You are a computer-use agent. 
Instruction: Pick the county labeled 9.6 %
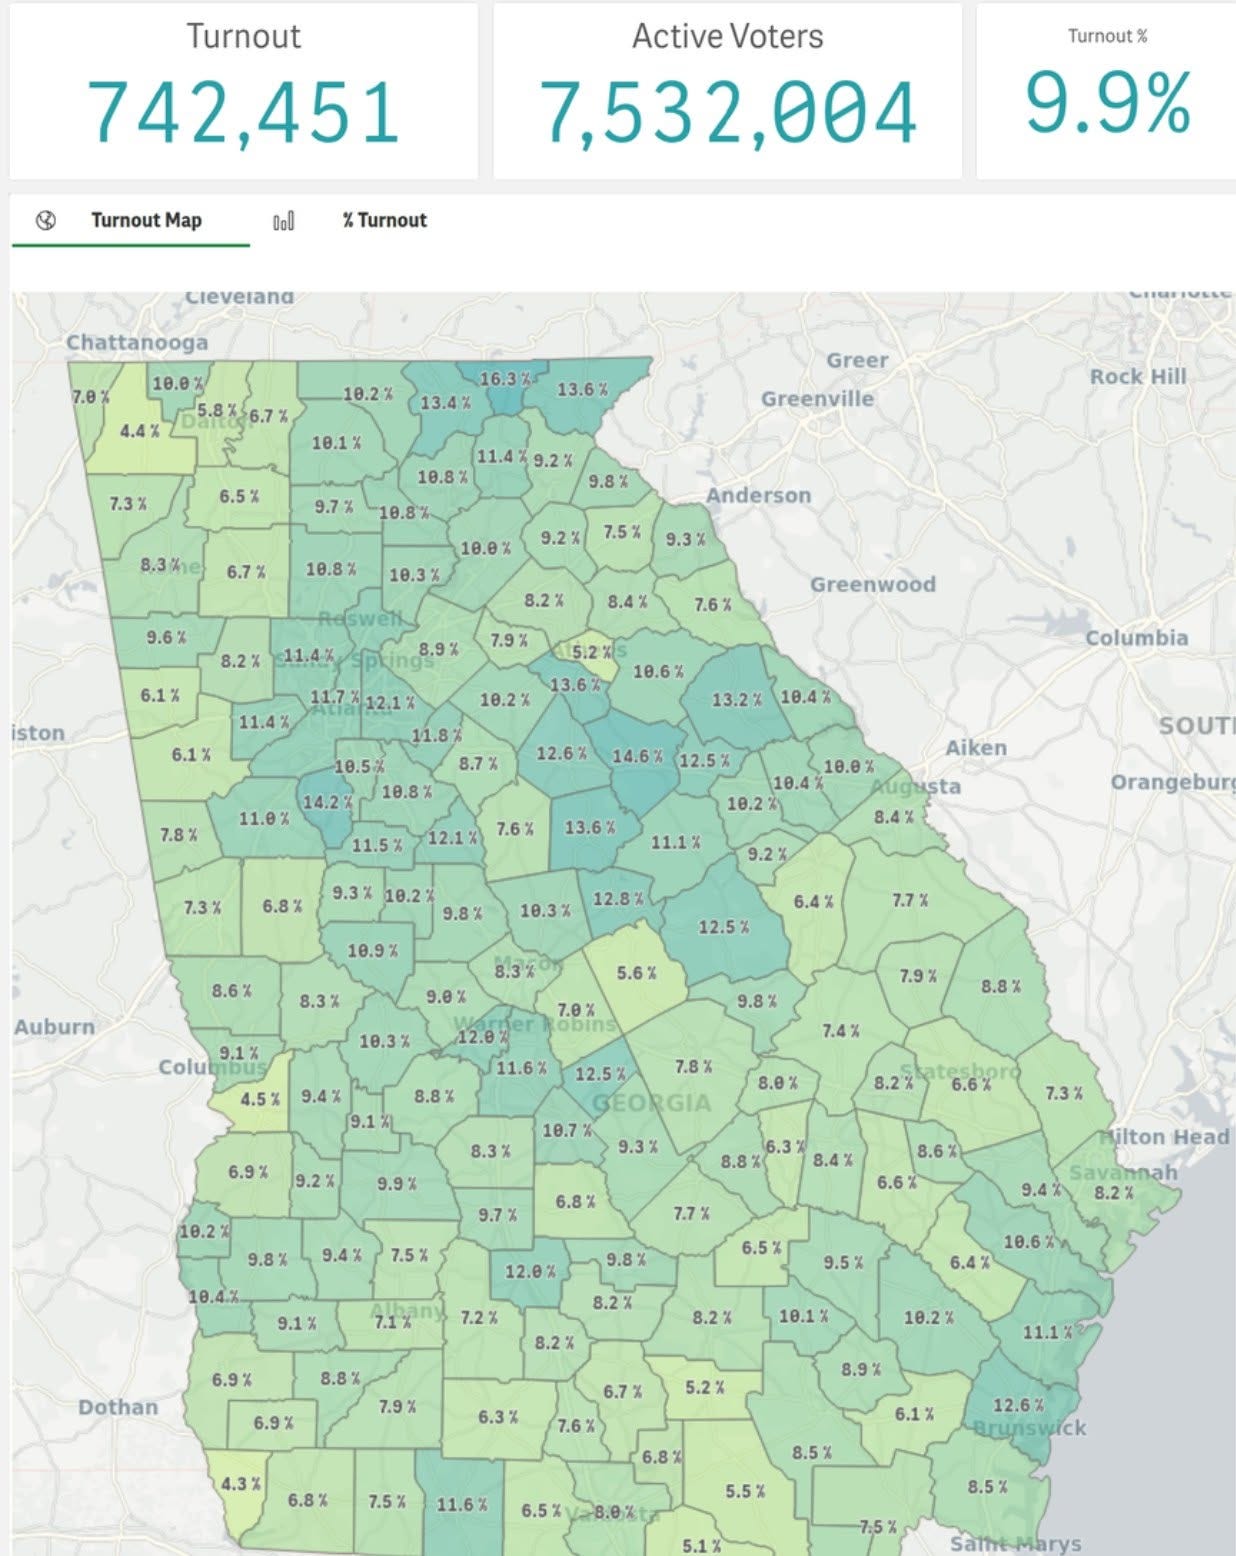point(166,637)
